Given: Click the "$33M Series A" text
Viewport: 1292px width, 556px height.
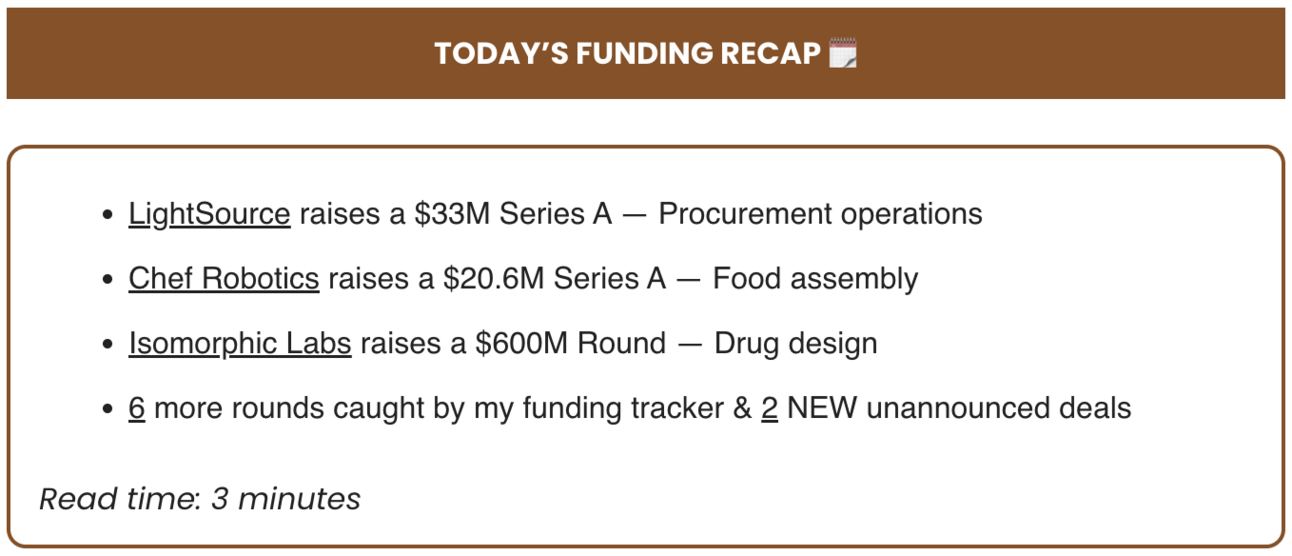Looking at the screenshot, I should [x=513, y=214].
